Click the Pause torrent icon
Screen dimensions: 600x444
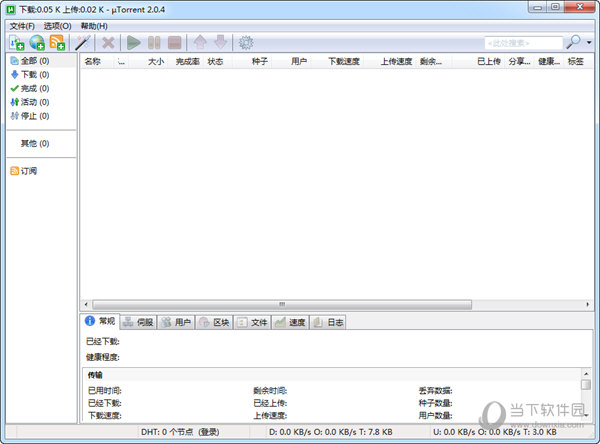click(154, 42)
